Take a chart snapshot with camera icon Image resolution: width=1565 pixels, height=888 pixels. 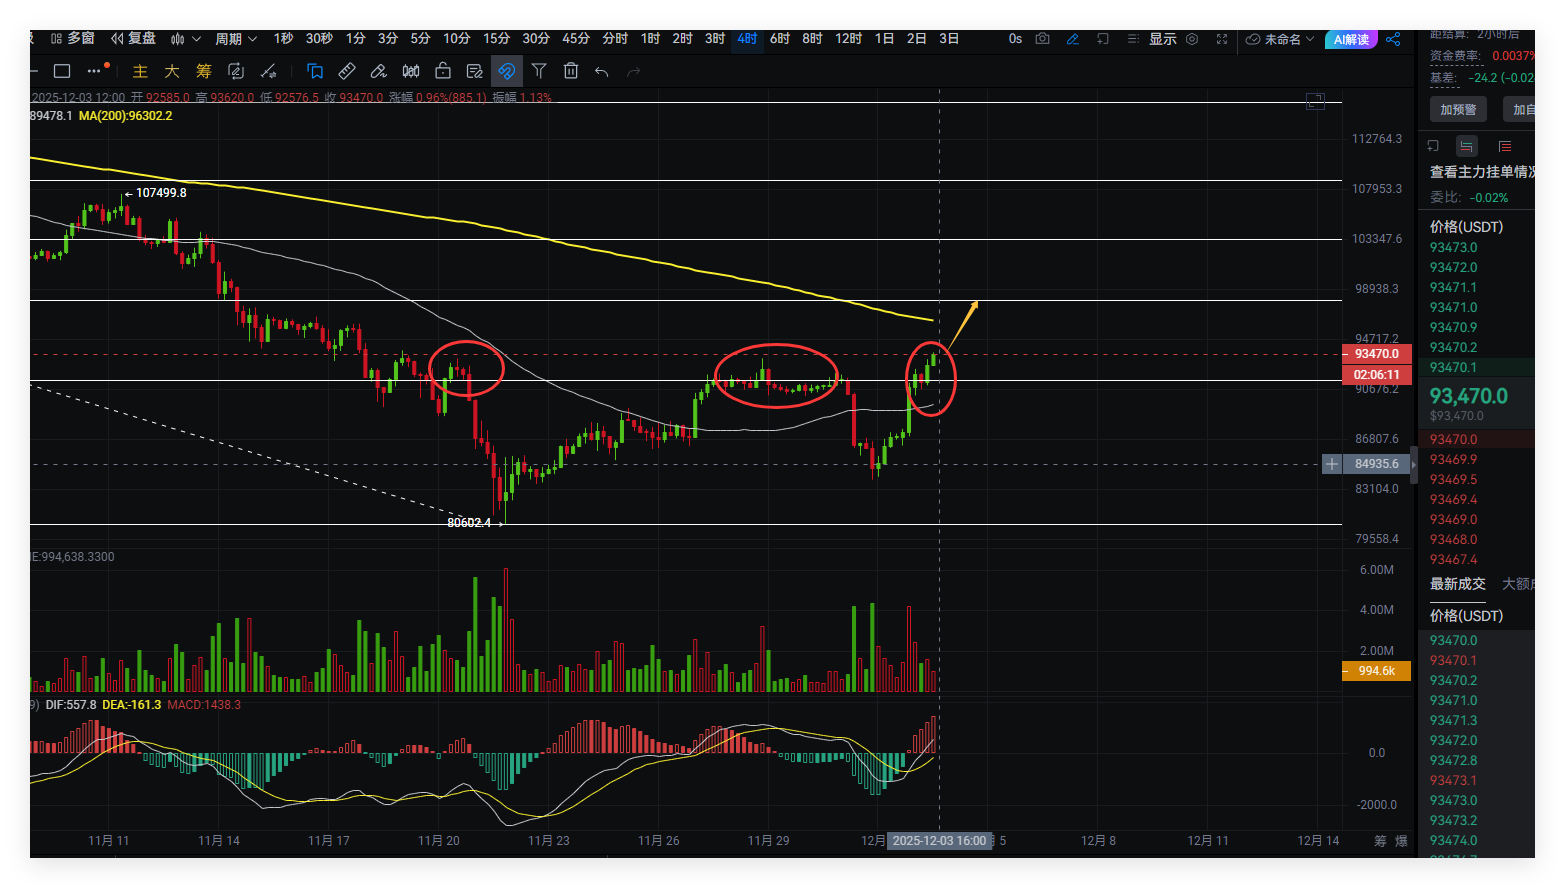[x=1043, y=39]
